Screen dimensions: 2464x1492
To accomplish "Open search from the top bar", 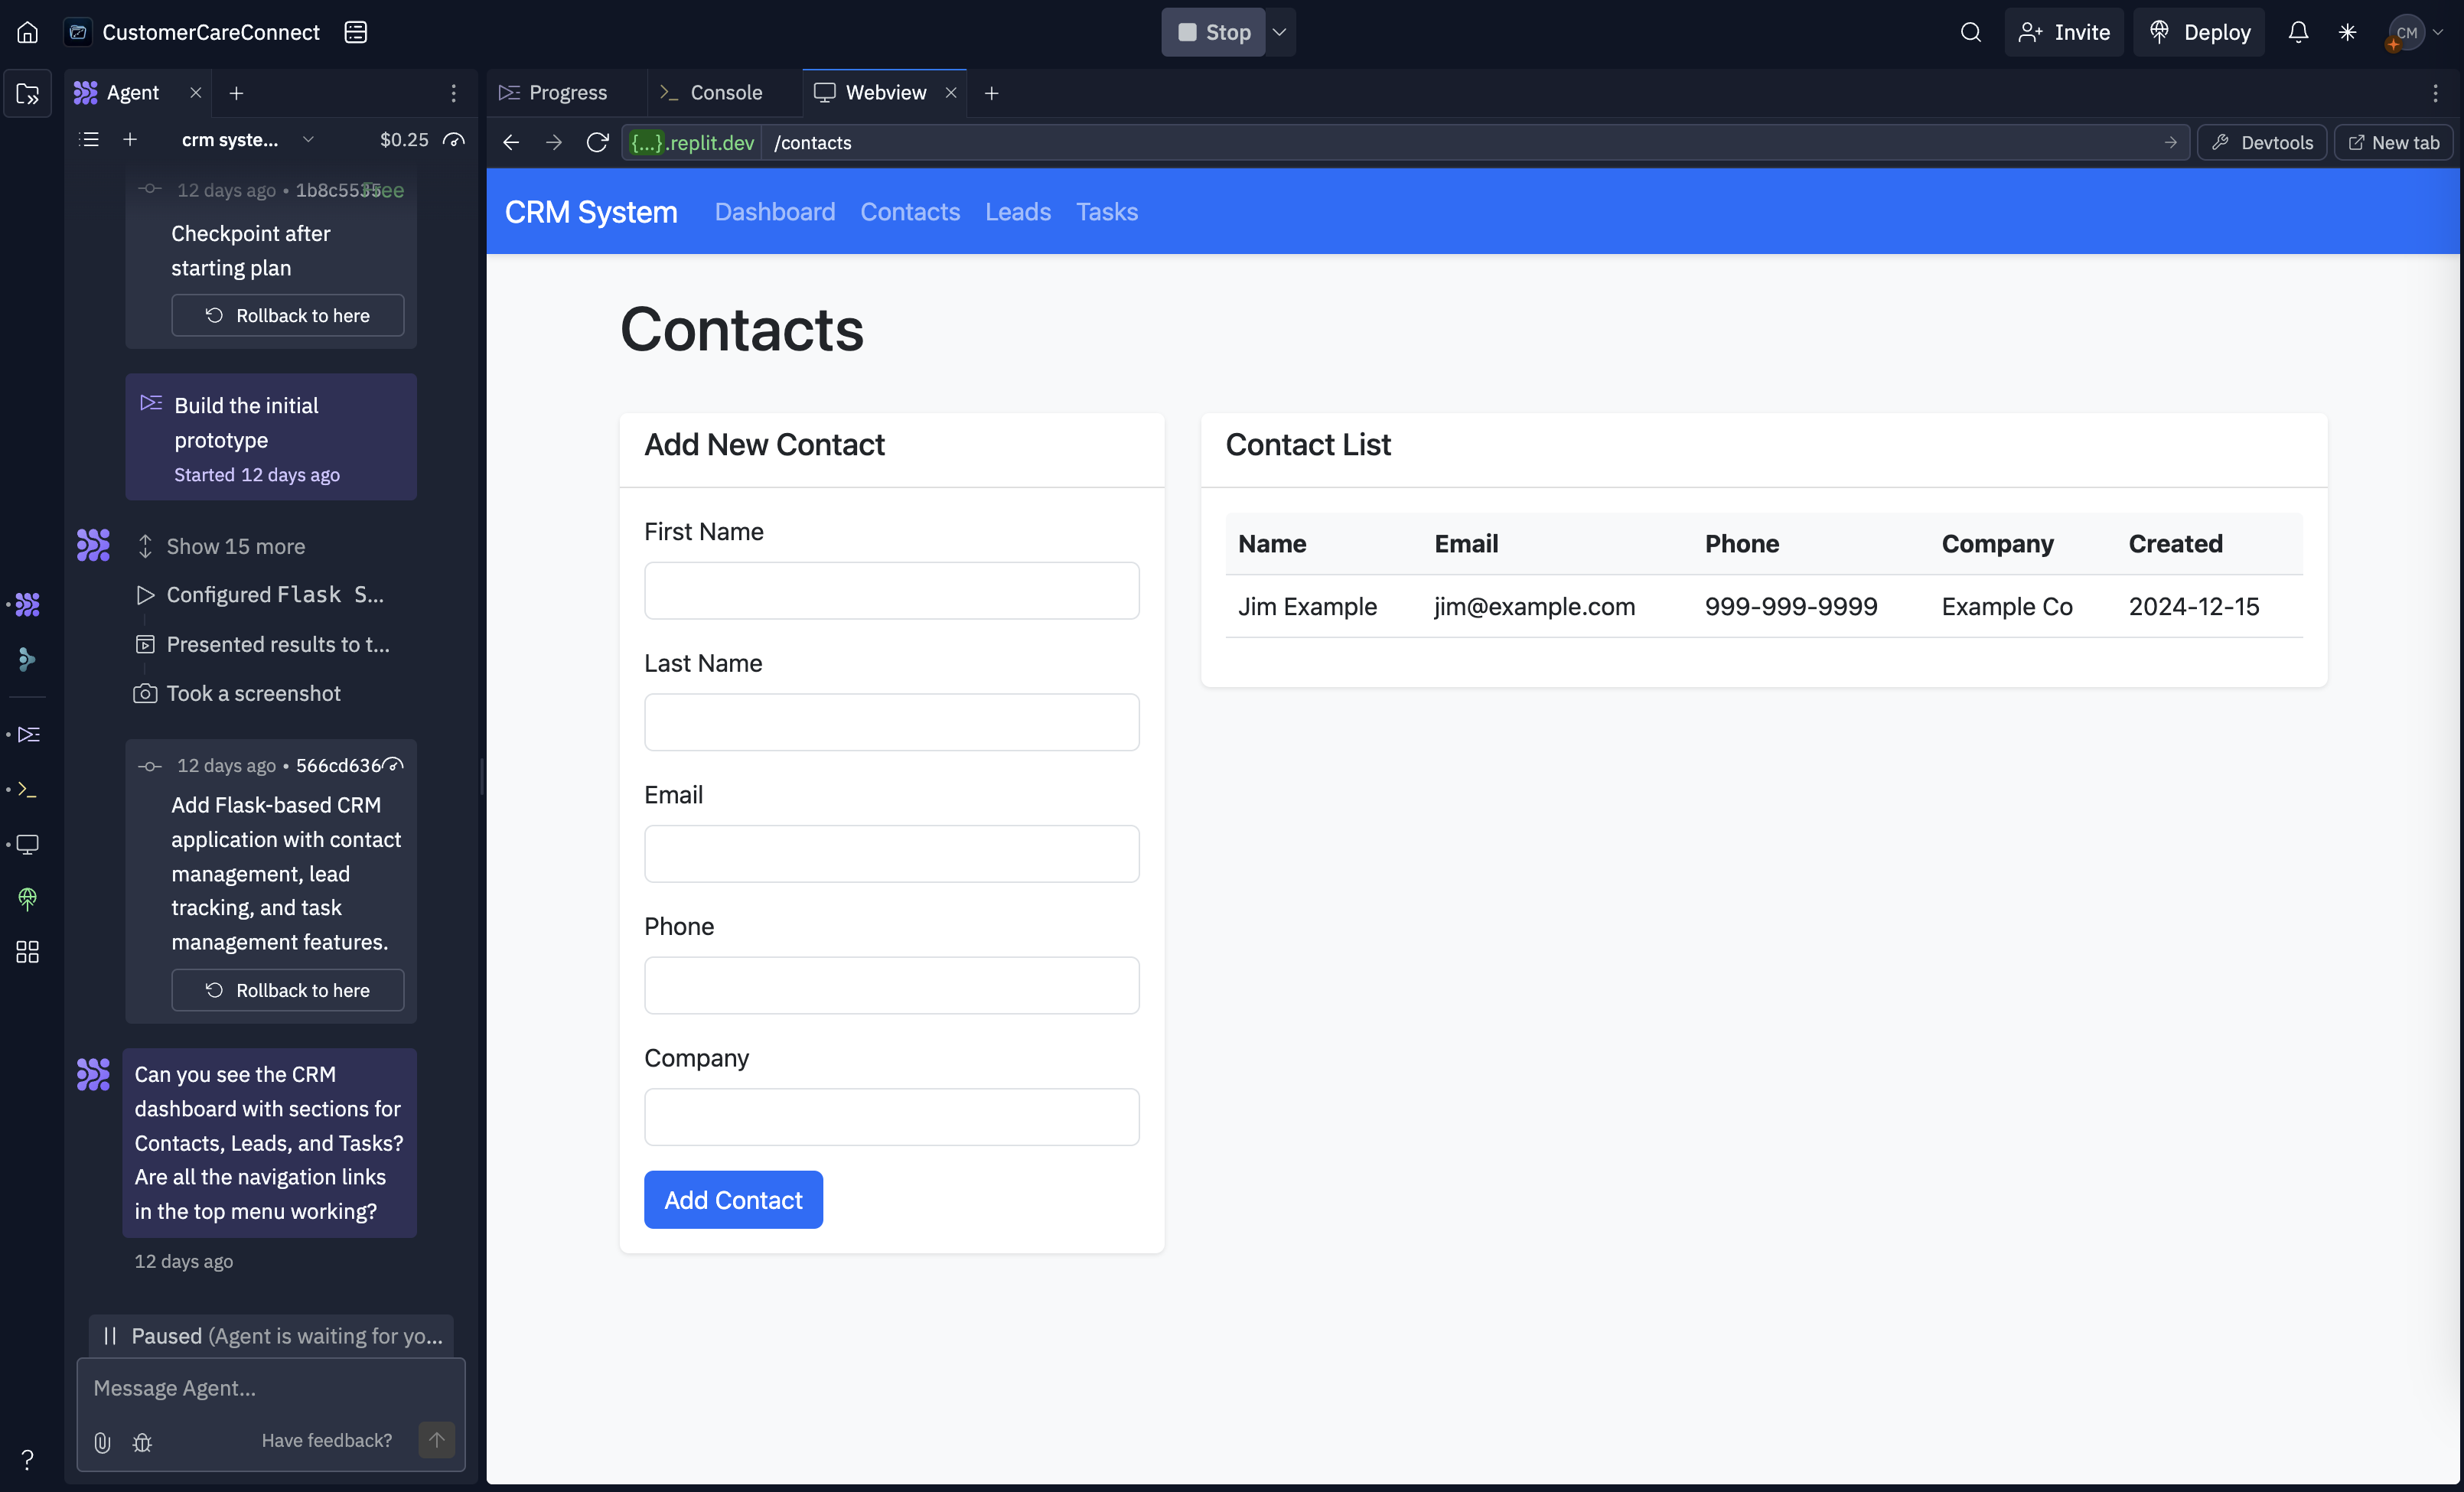I will pos(1970,31).
